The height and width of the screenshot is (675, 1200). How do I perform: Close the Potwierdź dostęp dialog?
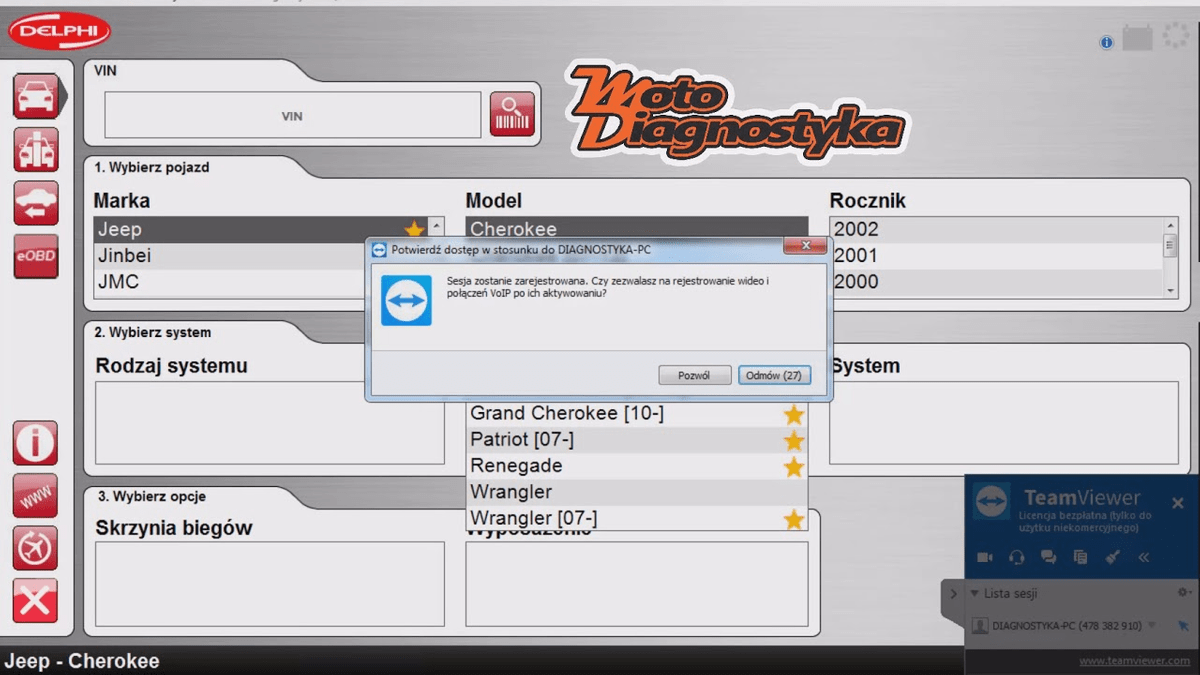tap(806, 247)
